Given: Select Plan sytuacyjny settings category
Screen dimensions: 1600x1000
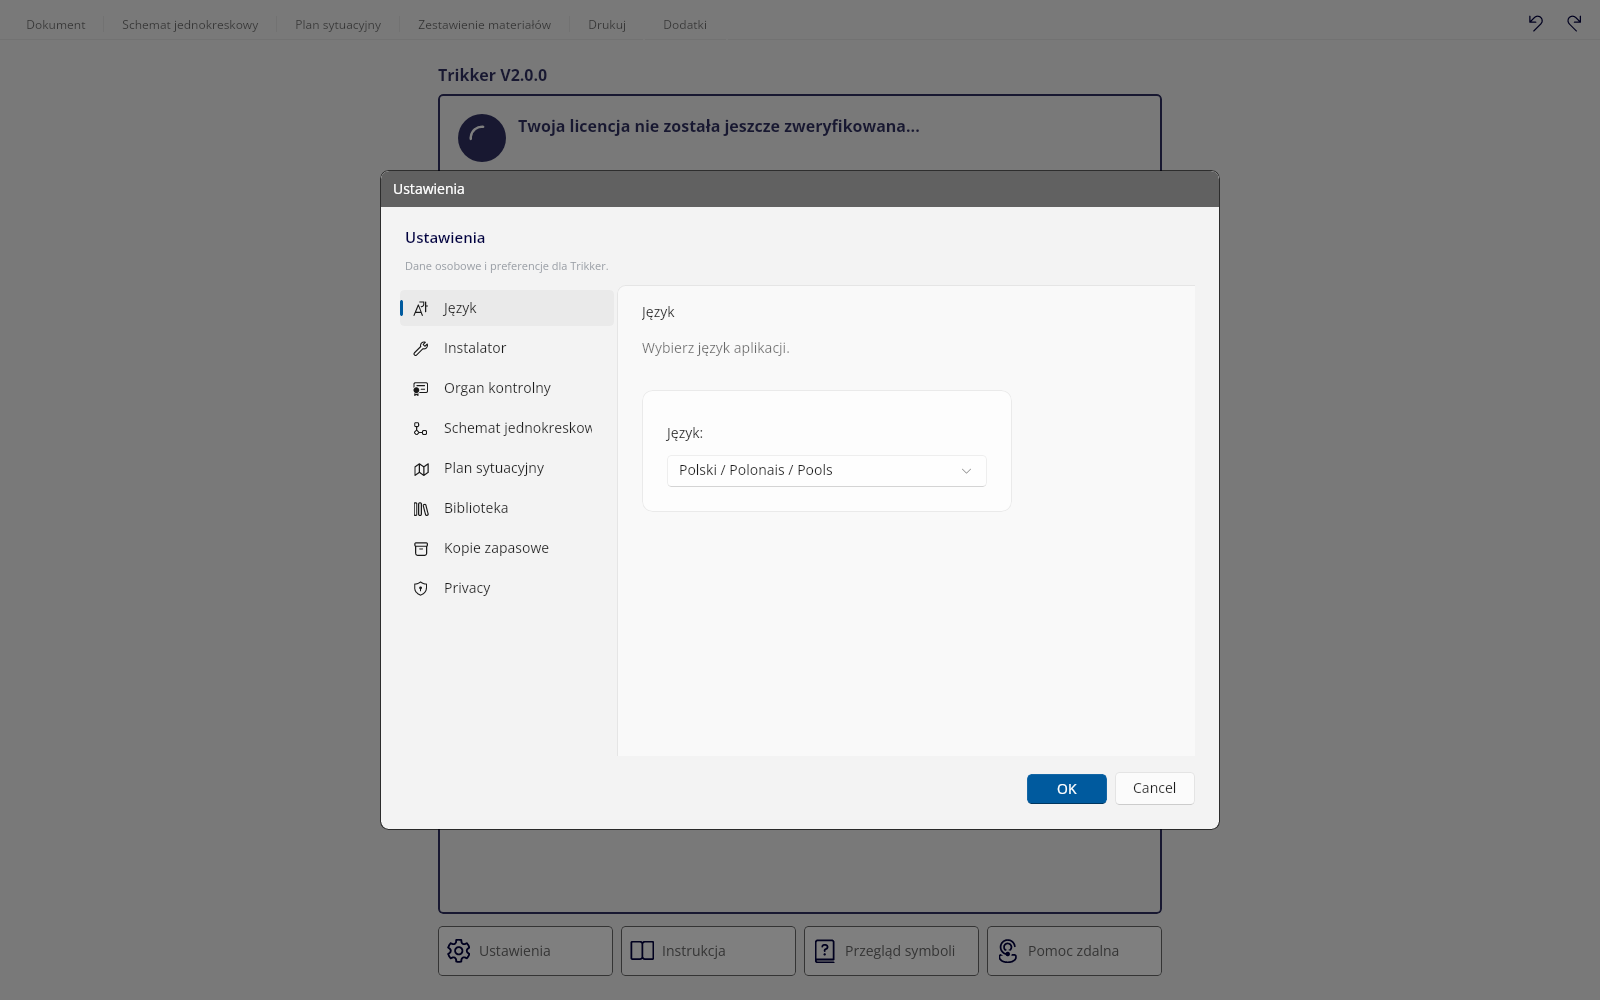Looking at the screenshot, I should click(507, 468).
